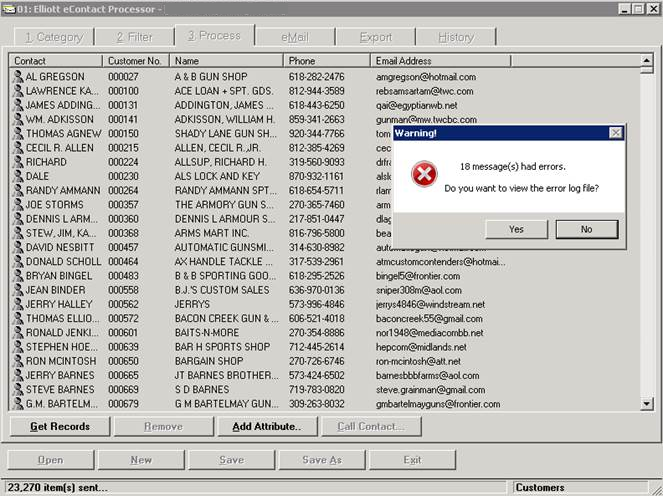Viewport: 663px width, 496px height.
Task: Click the contact icon for STEVE BARNES
Action: [x=18, y=389]
